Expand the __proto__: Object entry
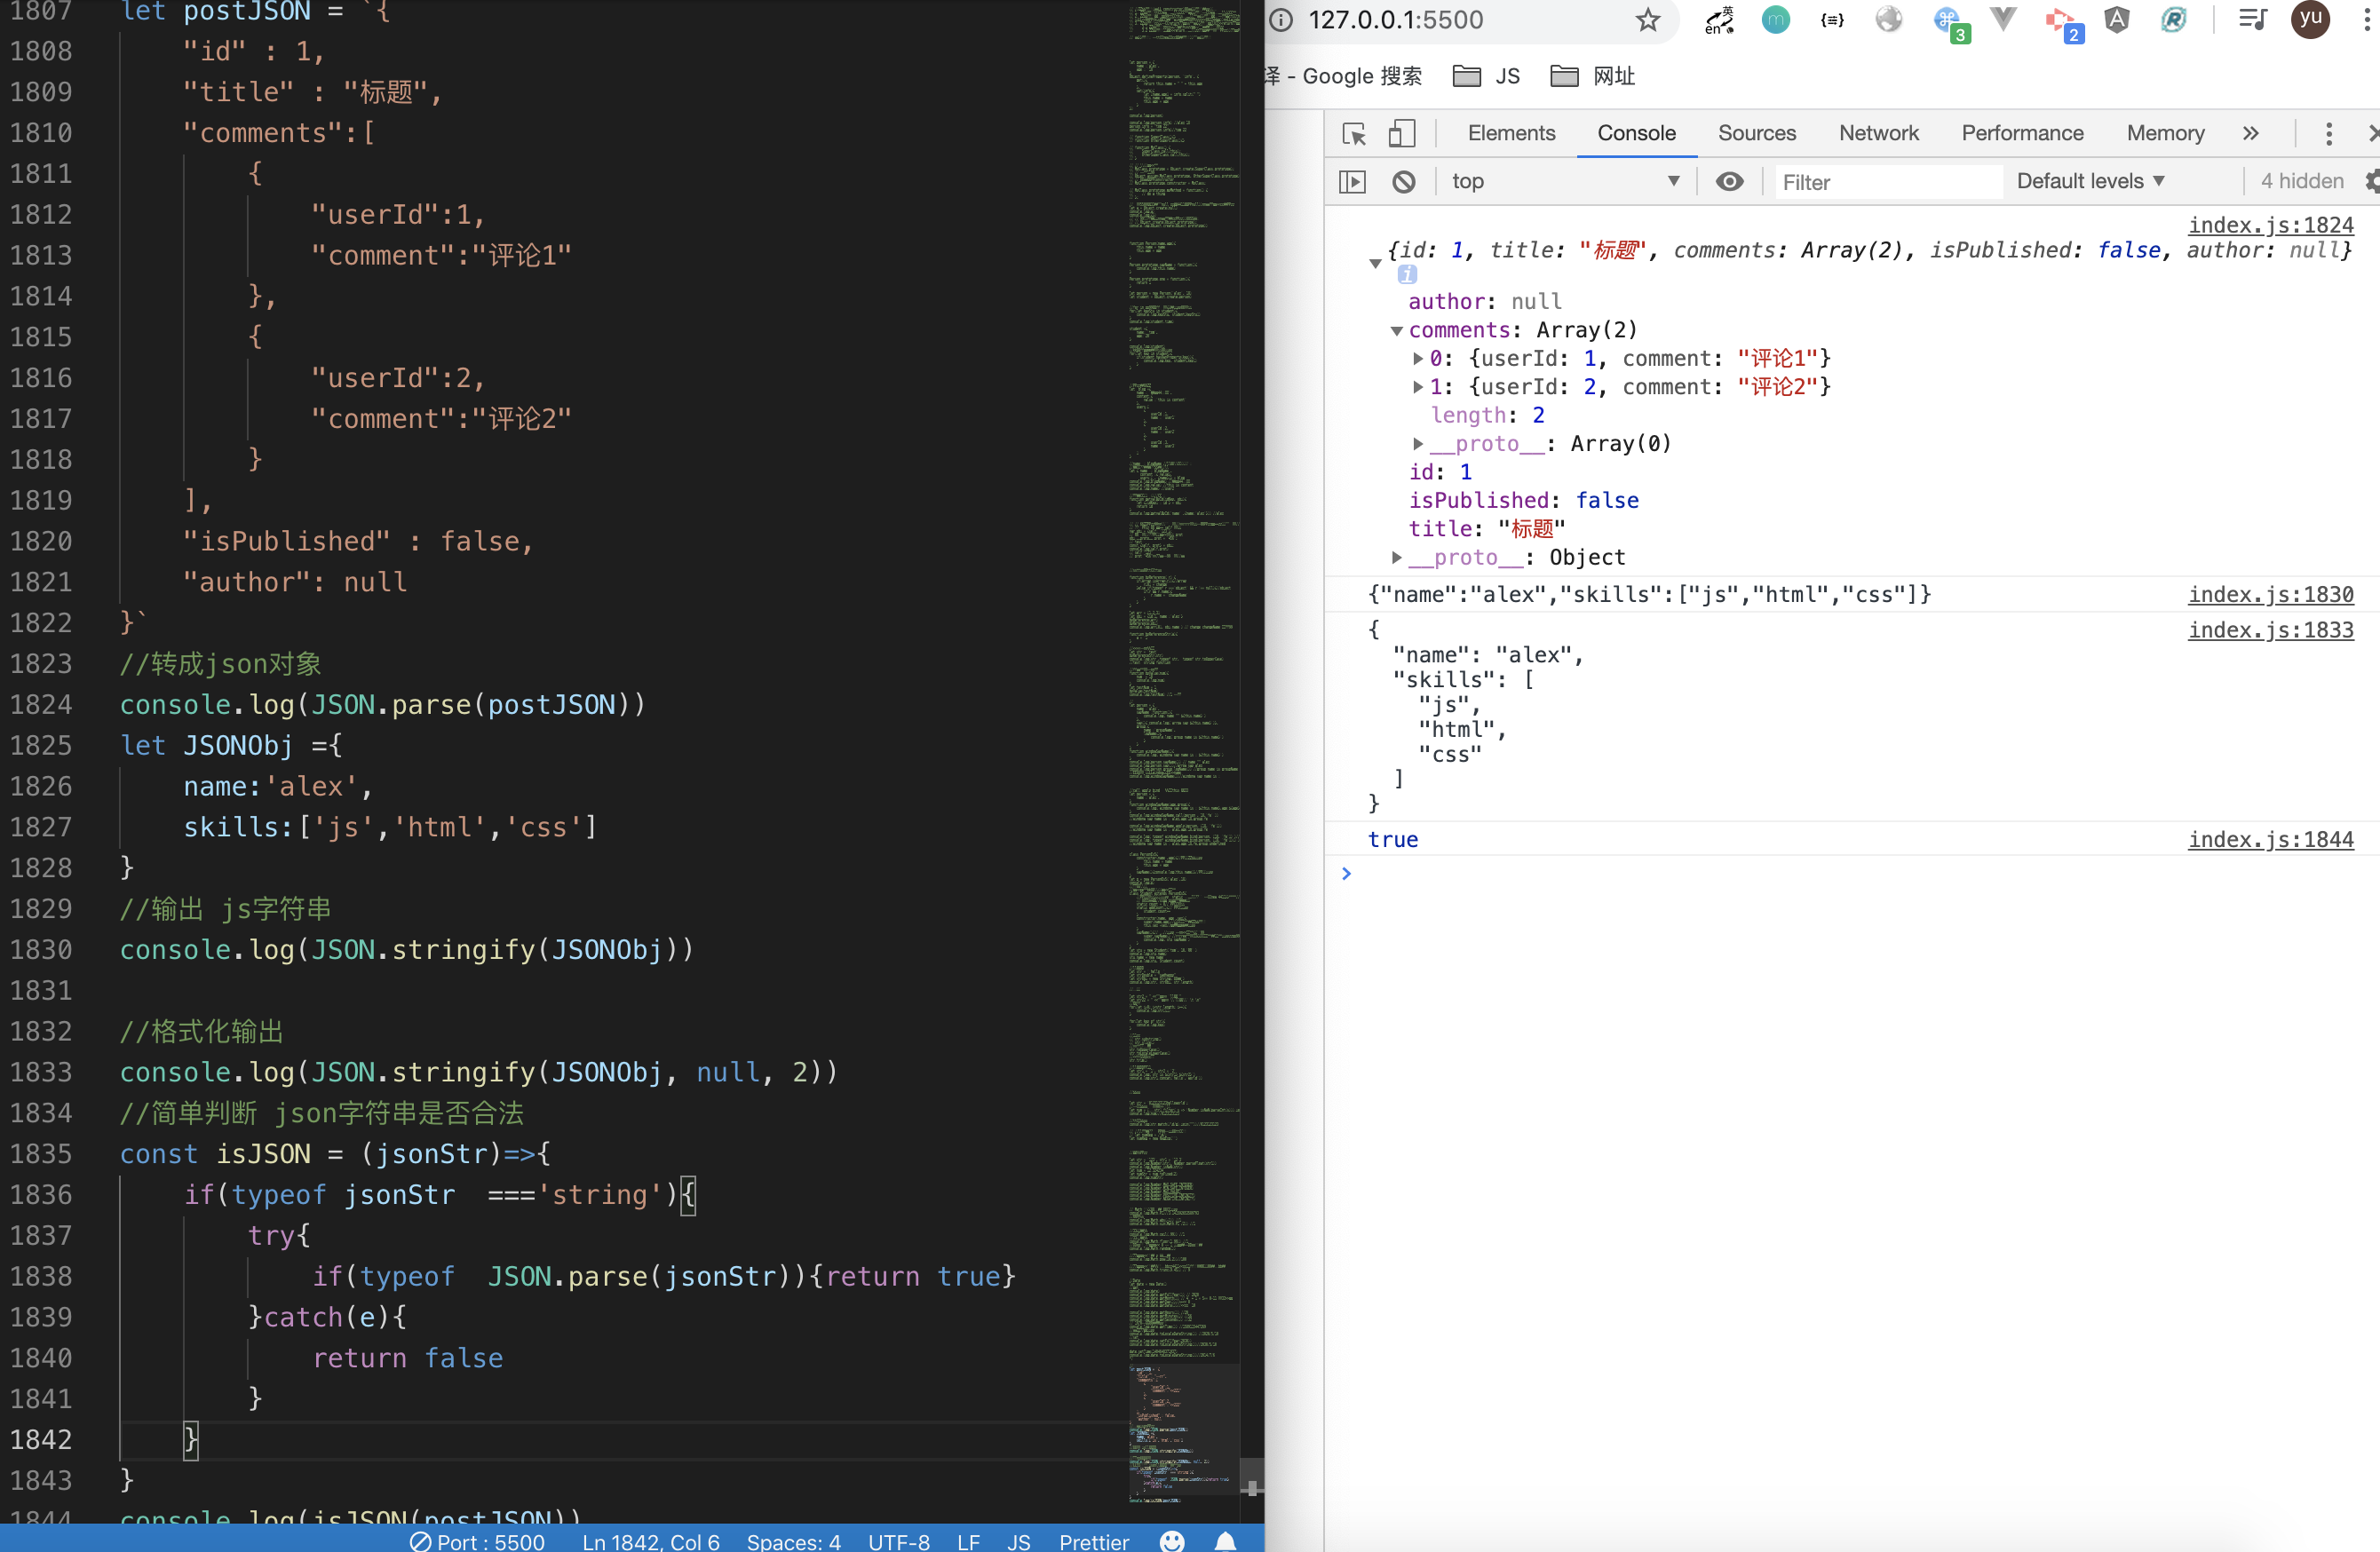2380x1552 pixels. [1397, 558]
